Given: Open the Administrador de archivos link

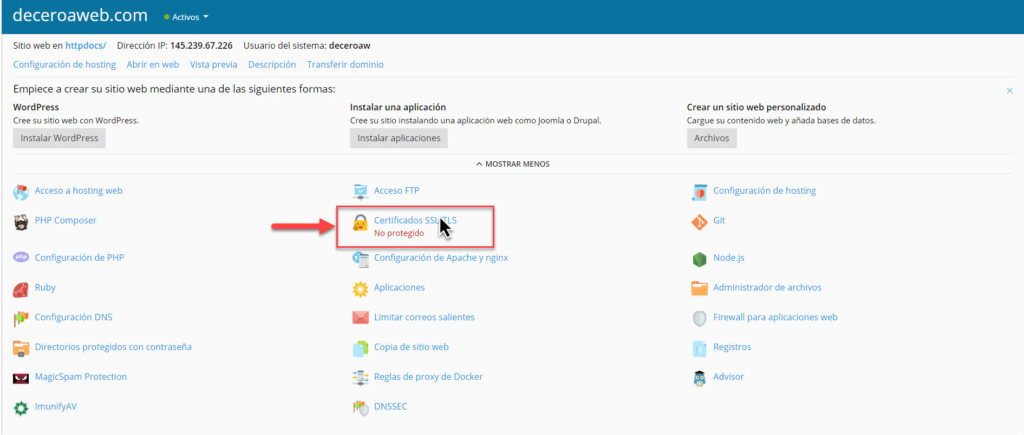Looking at the screenshot, I should tap(767, 287).
